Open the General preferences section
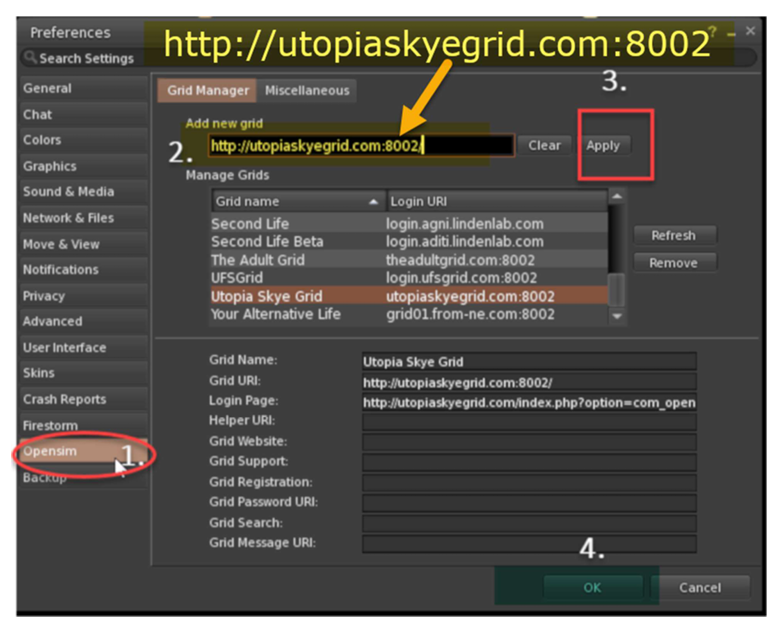Image resolution: width=774 pixels, height=619 pixels. pyautogui.click(x=84, y=88)
